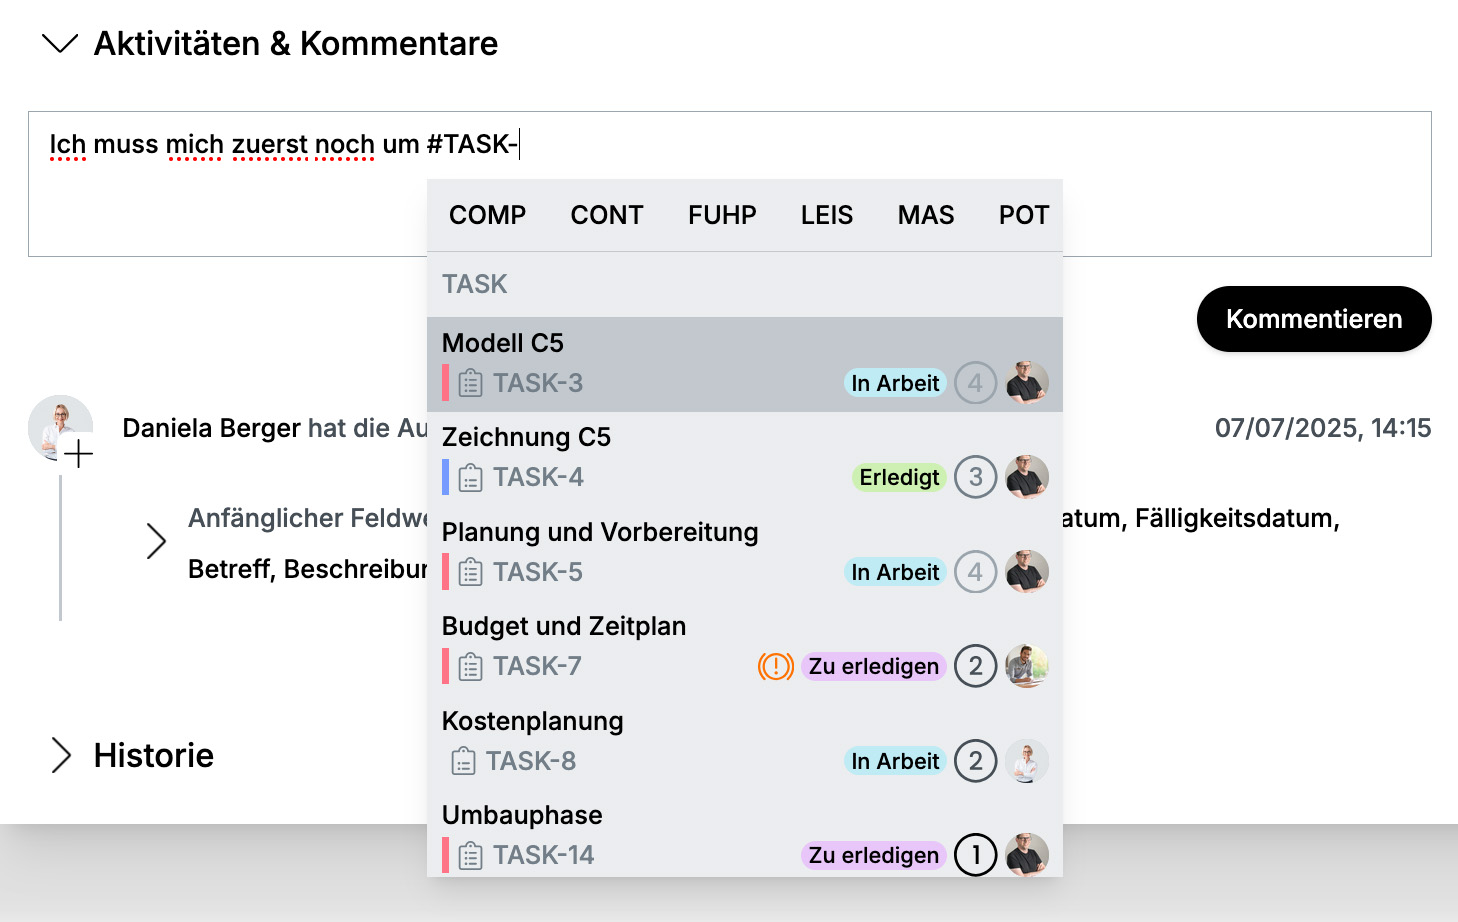
Task: Click the Zu erledigen badge on TASK-14
Action: click(x=874, y=855)
